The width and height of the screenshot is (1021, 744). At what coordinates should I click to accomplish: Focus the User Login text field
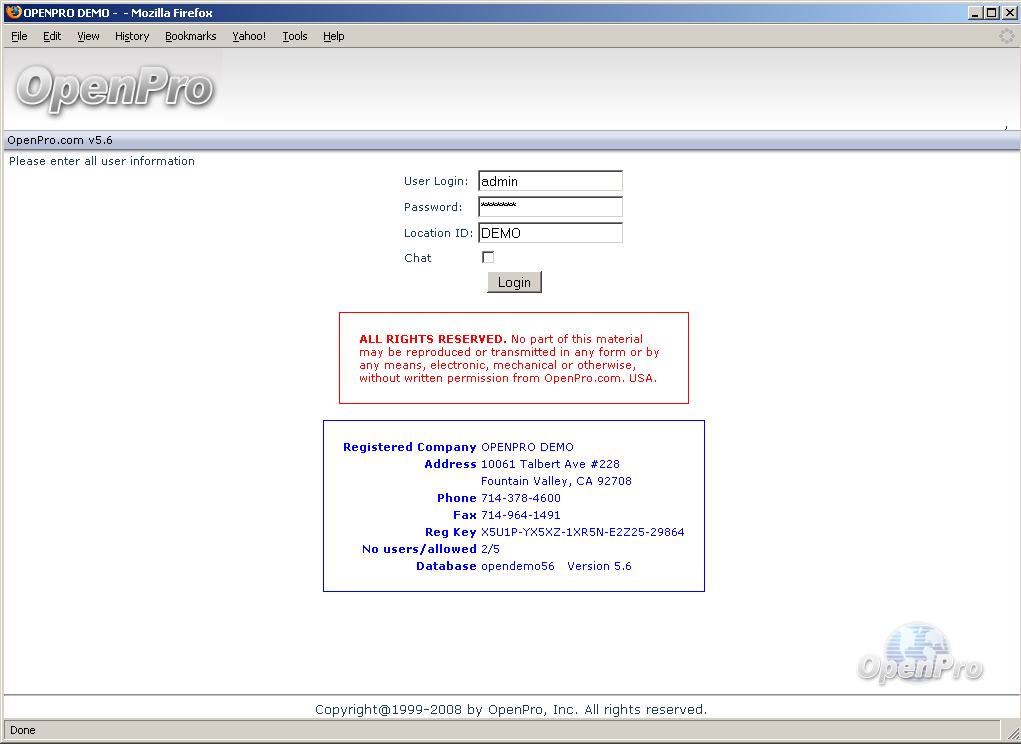pos(550,181)
